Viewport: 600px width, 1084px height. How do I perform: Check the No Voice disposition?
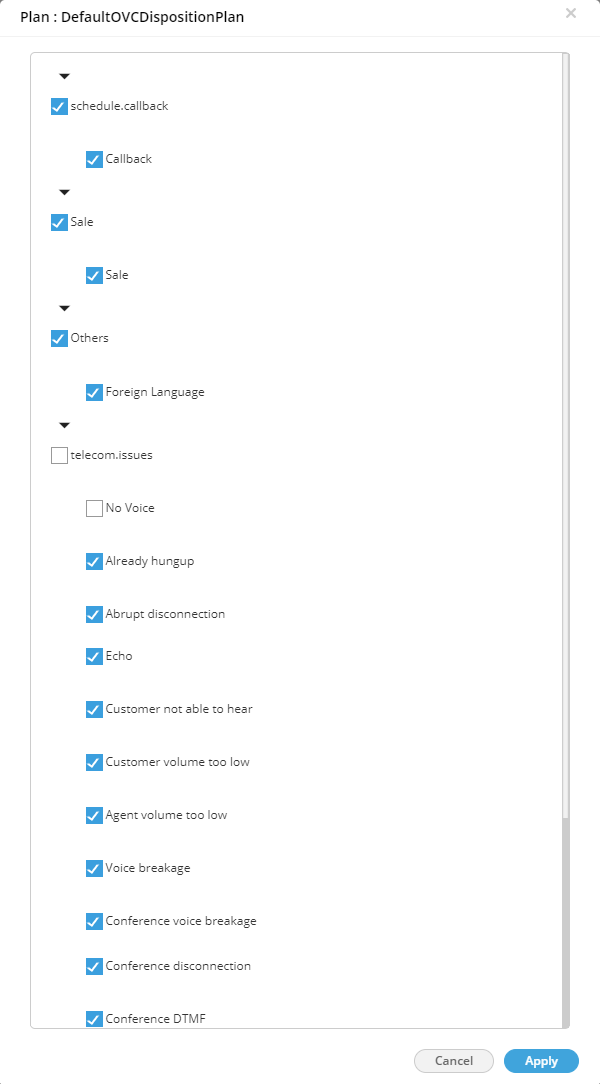pos(94,507)
